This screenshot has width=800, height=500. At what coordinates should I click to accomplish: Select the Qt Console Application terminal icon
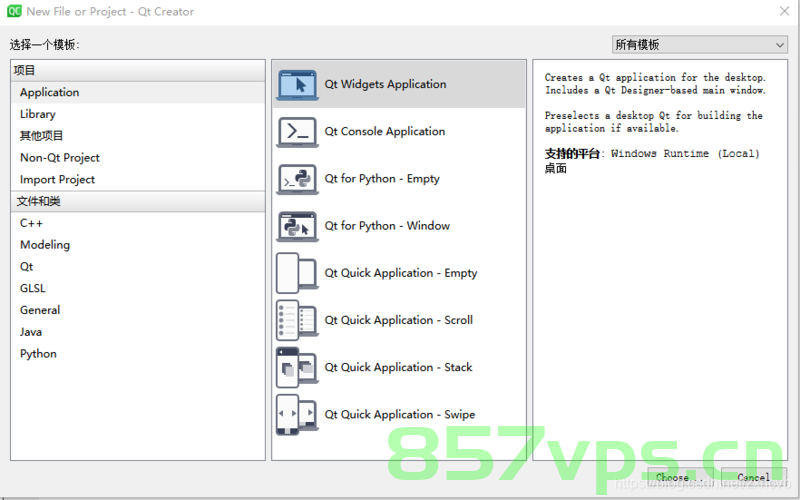pos(297,132)
